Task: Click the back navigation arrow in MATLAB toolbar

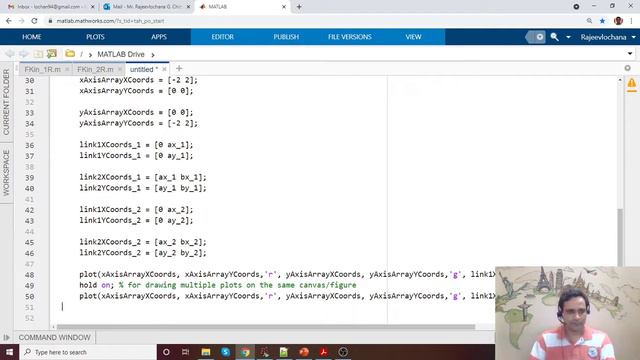Action: click(x=9, y=54)
